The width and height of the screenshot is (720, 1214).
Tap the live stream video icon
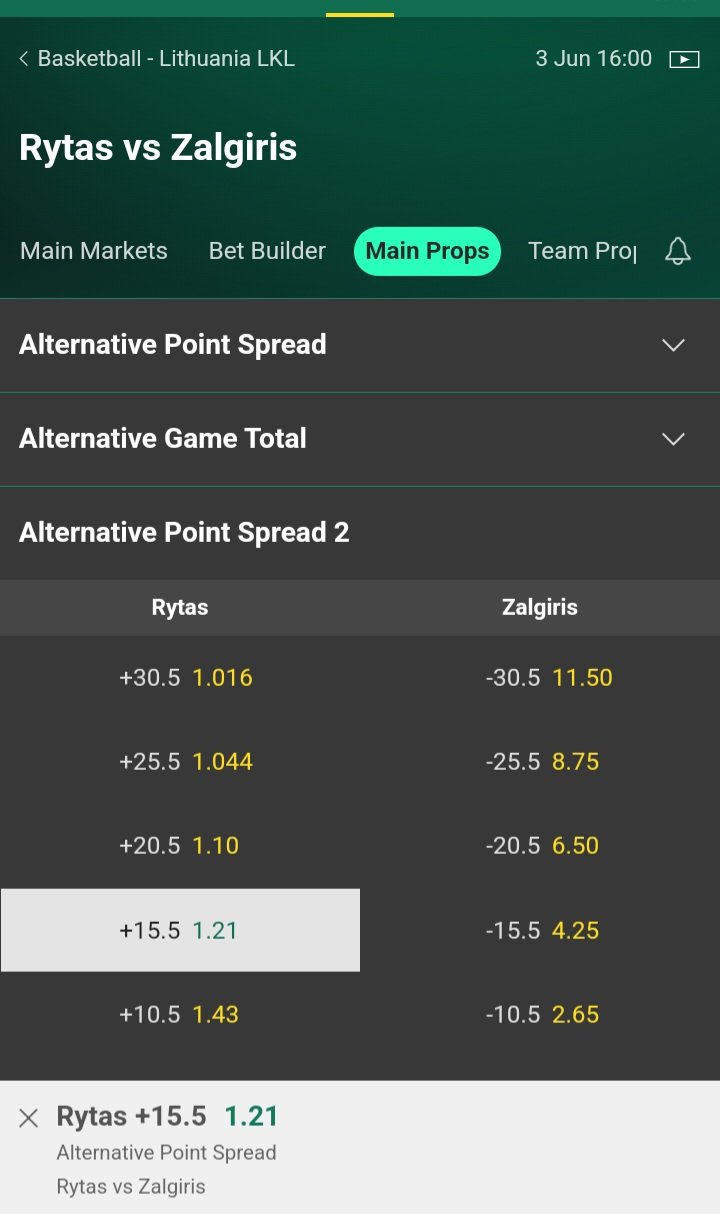684,59
